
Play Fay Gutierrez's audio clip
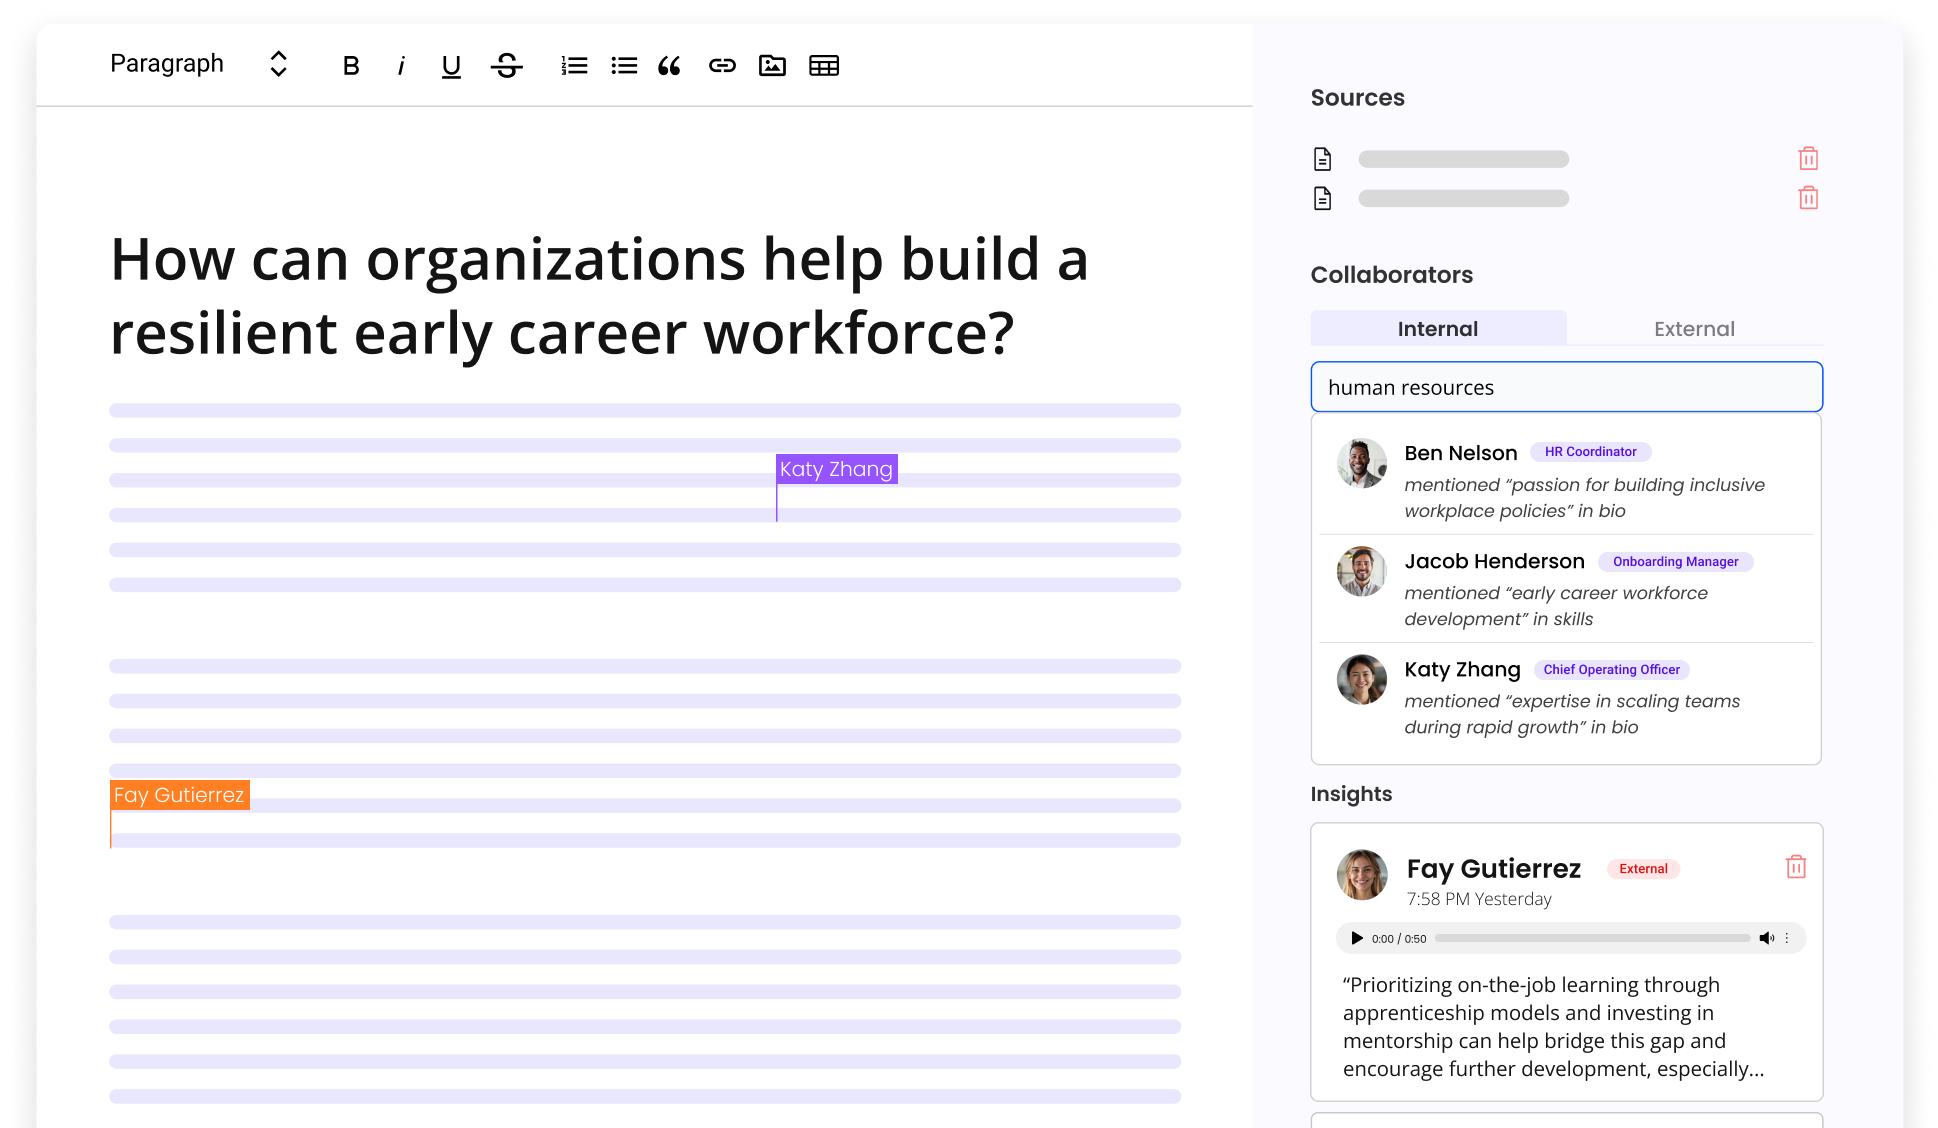coord(1356,938)
